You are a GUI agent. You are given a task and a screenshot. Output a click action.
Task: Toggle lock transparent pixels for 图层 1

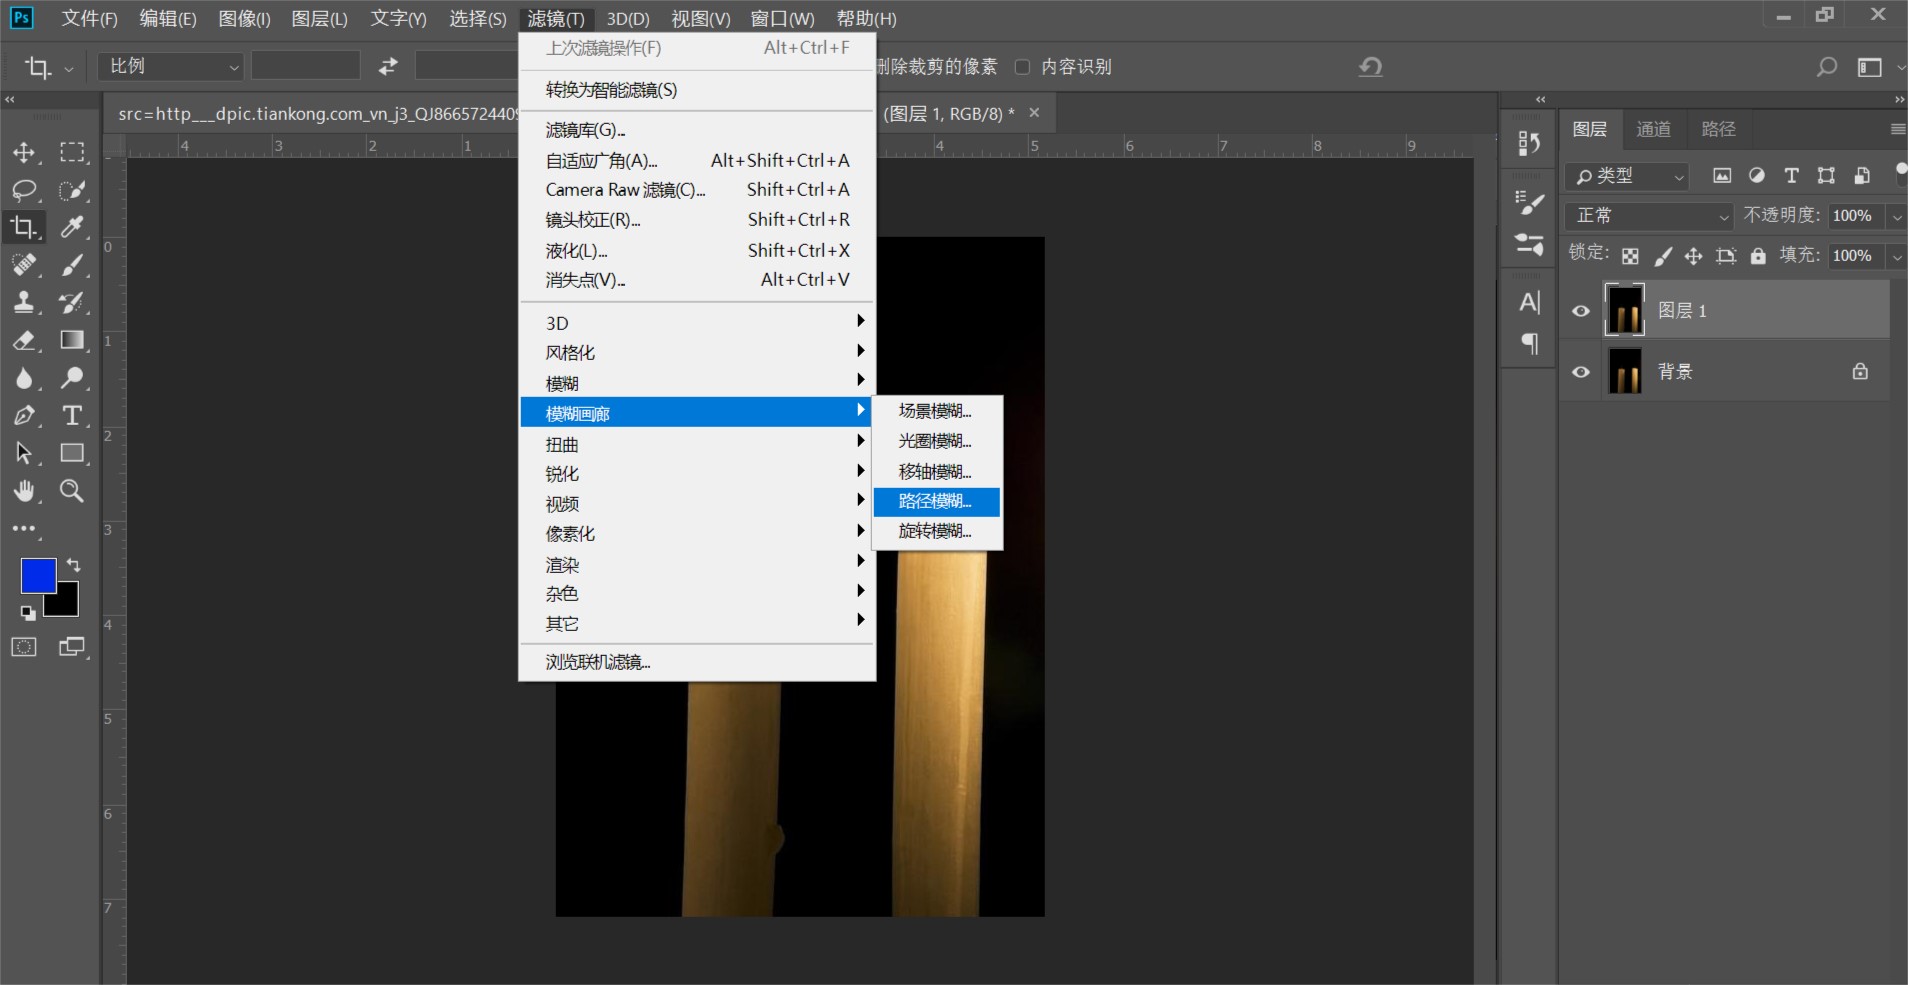point(1630,256)
